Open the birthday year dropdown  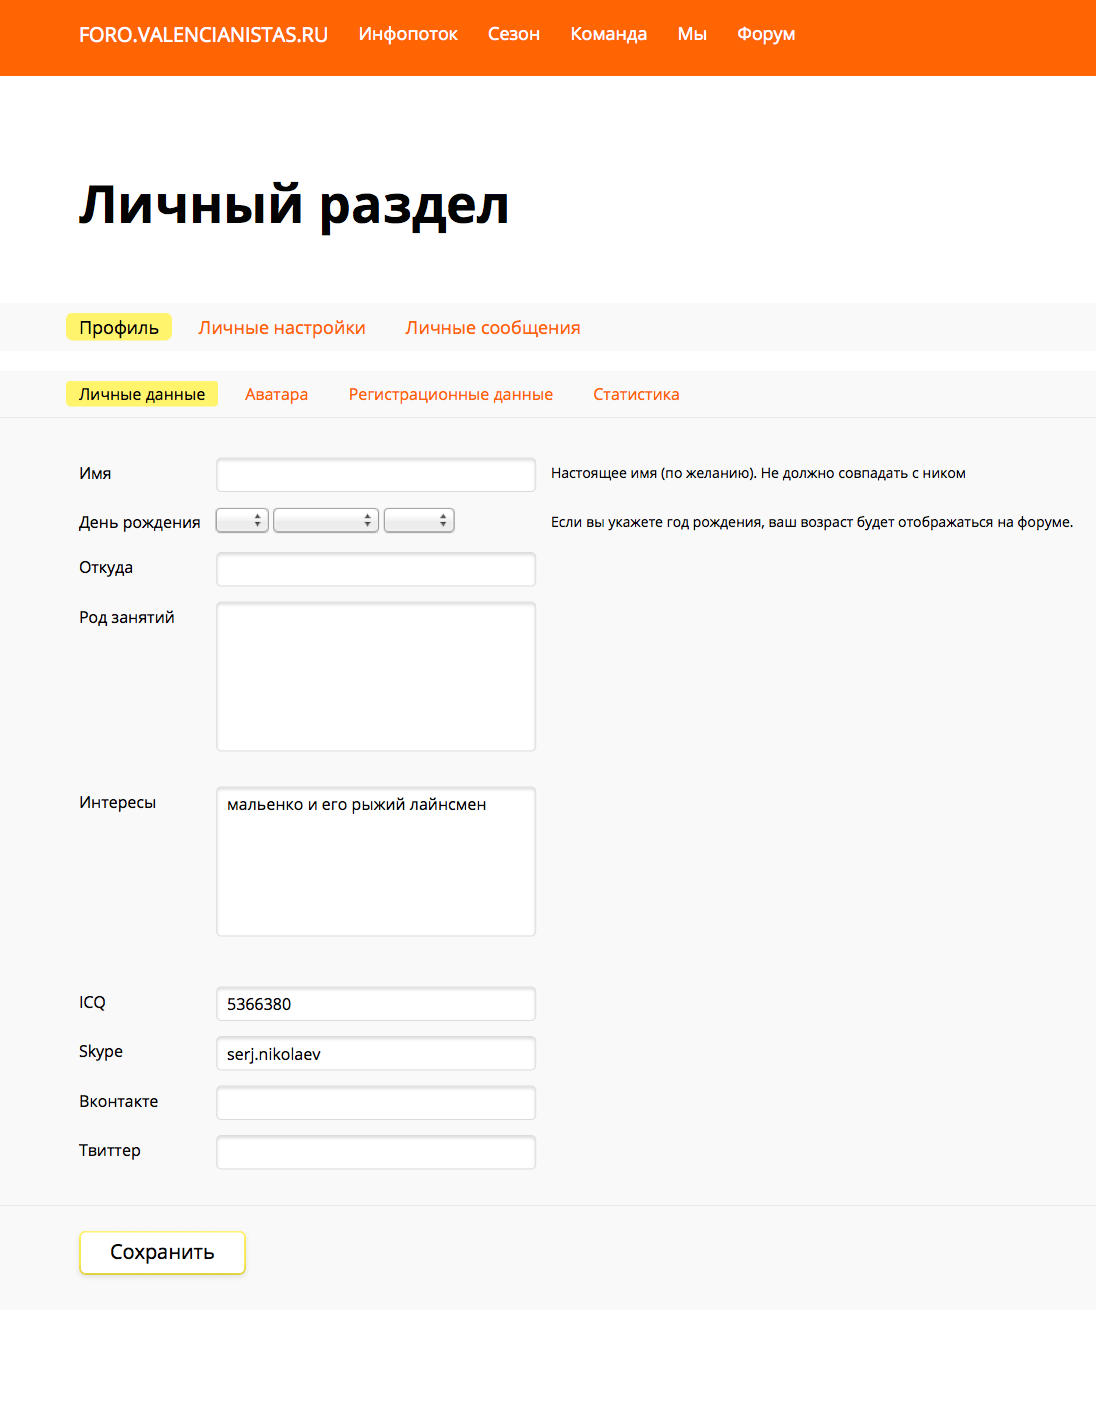click(x=419, y=520)
